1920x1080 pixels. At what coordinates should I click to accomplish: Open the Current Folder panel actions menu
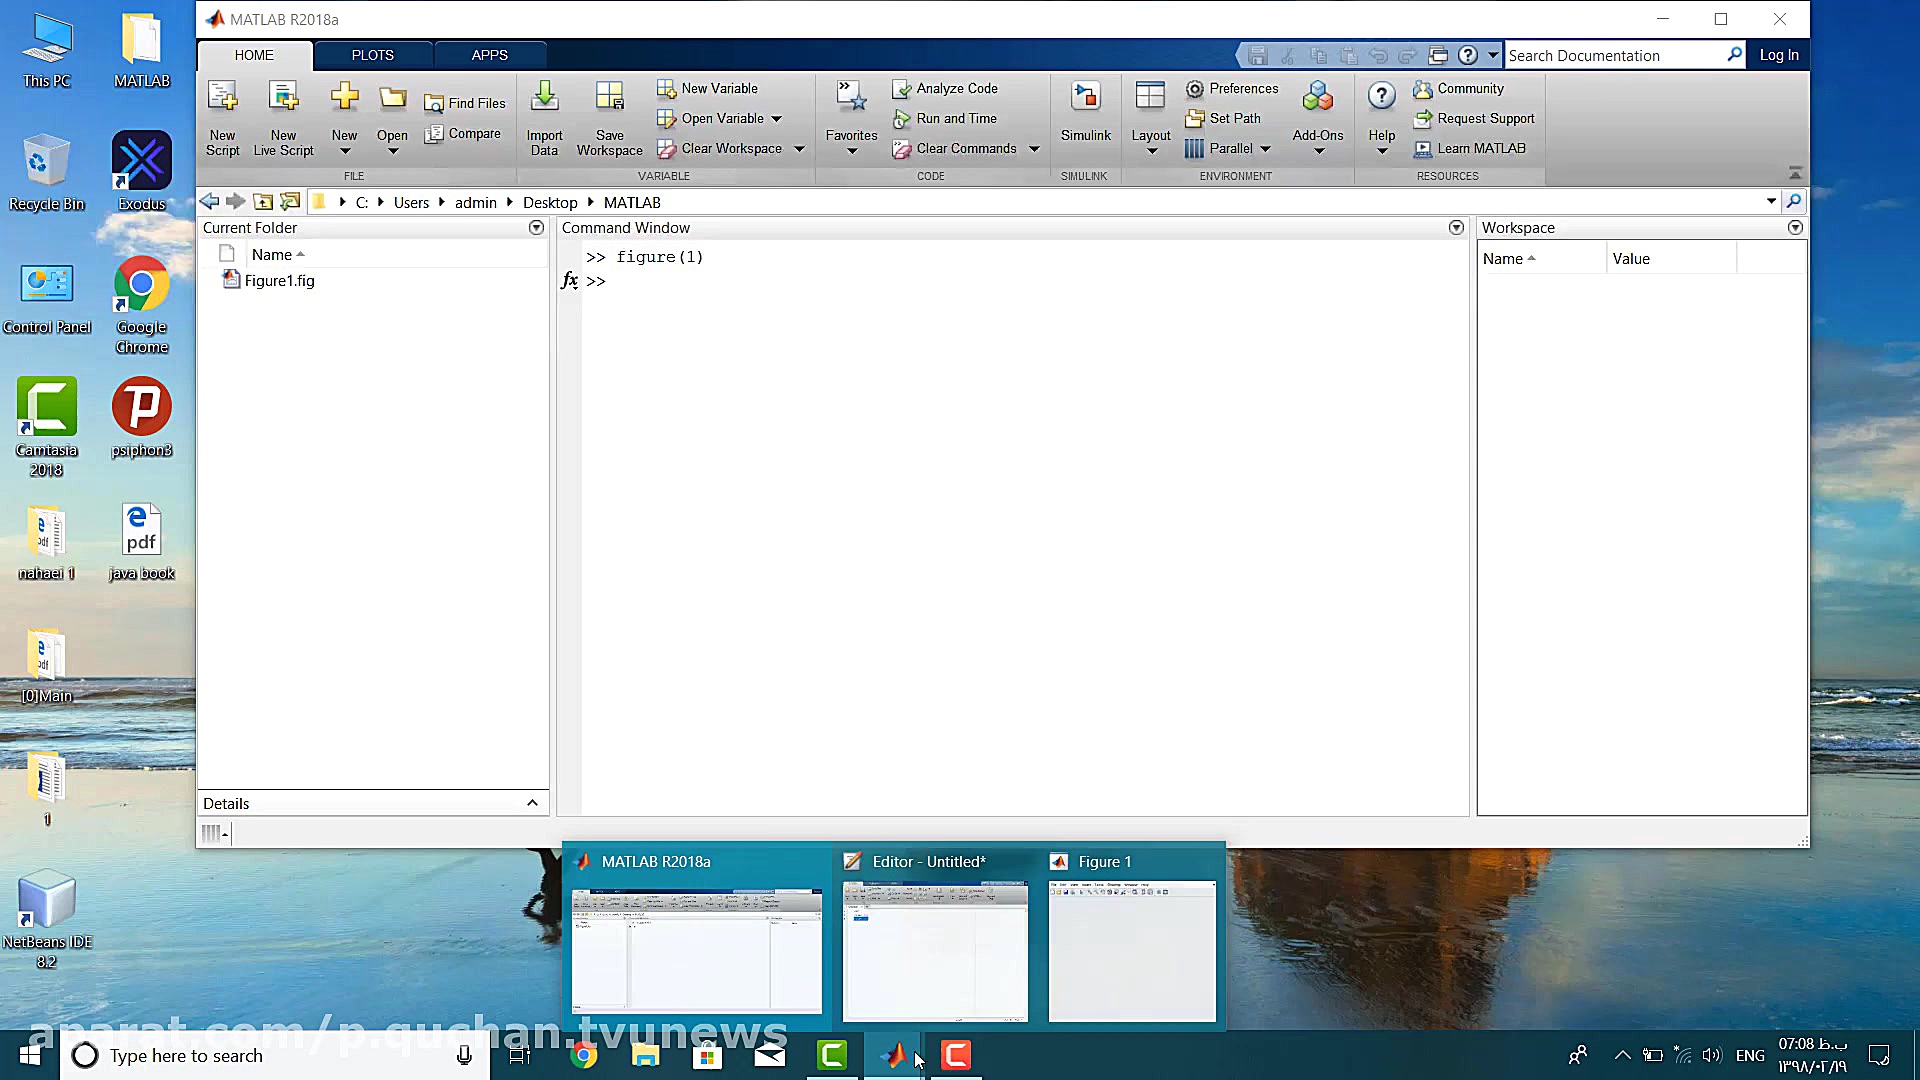coord(536,228)
